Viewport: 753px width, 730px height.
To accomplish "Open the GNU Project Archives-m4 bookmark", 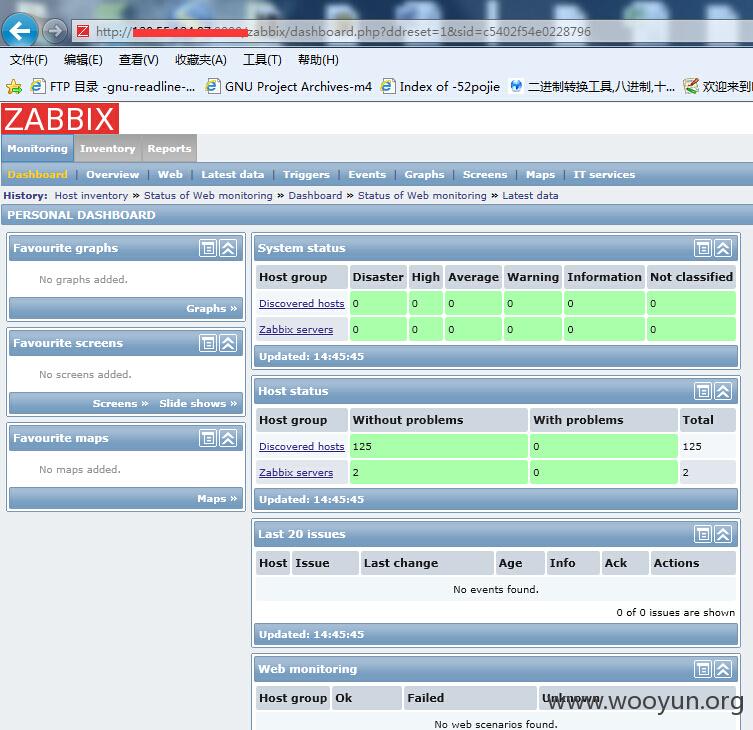I will point(289,87).
